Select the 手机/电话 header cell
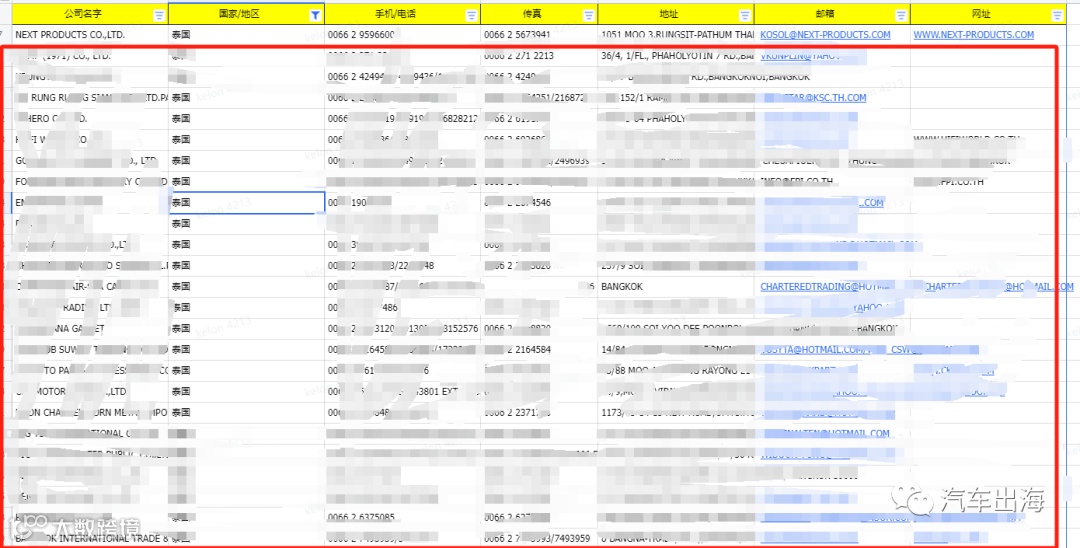This screenshot has height=548, width=1080. (x=403, y=14)
